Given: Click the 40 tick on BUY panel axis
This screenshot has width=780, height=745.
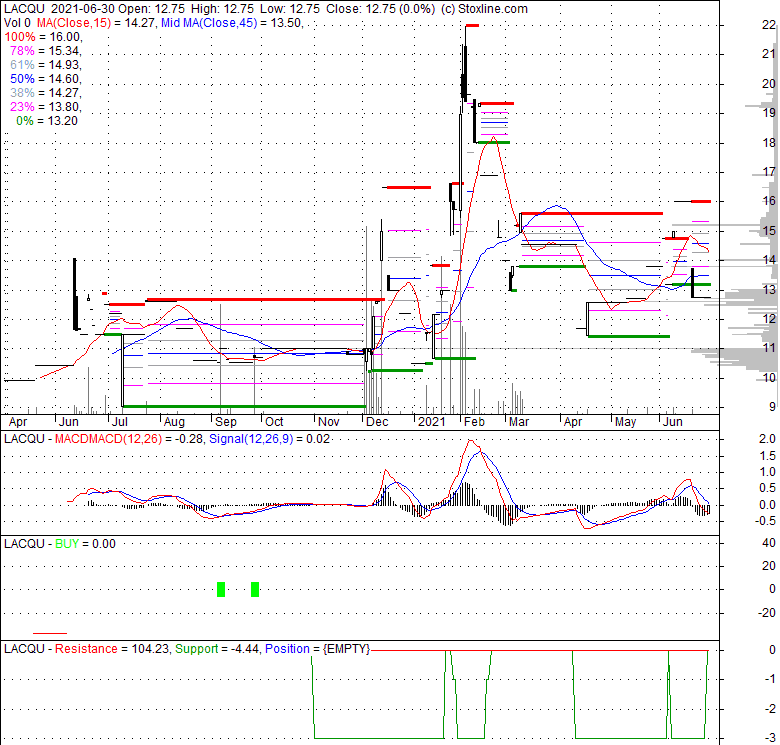Looking at the screenshot, I should (x=769, y=543).
